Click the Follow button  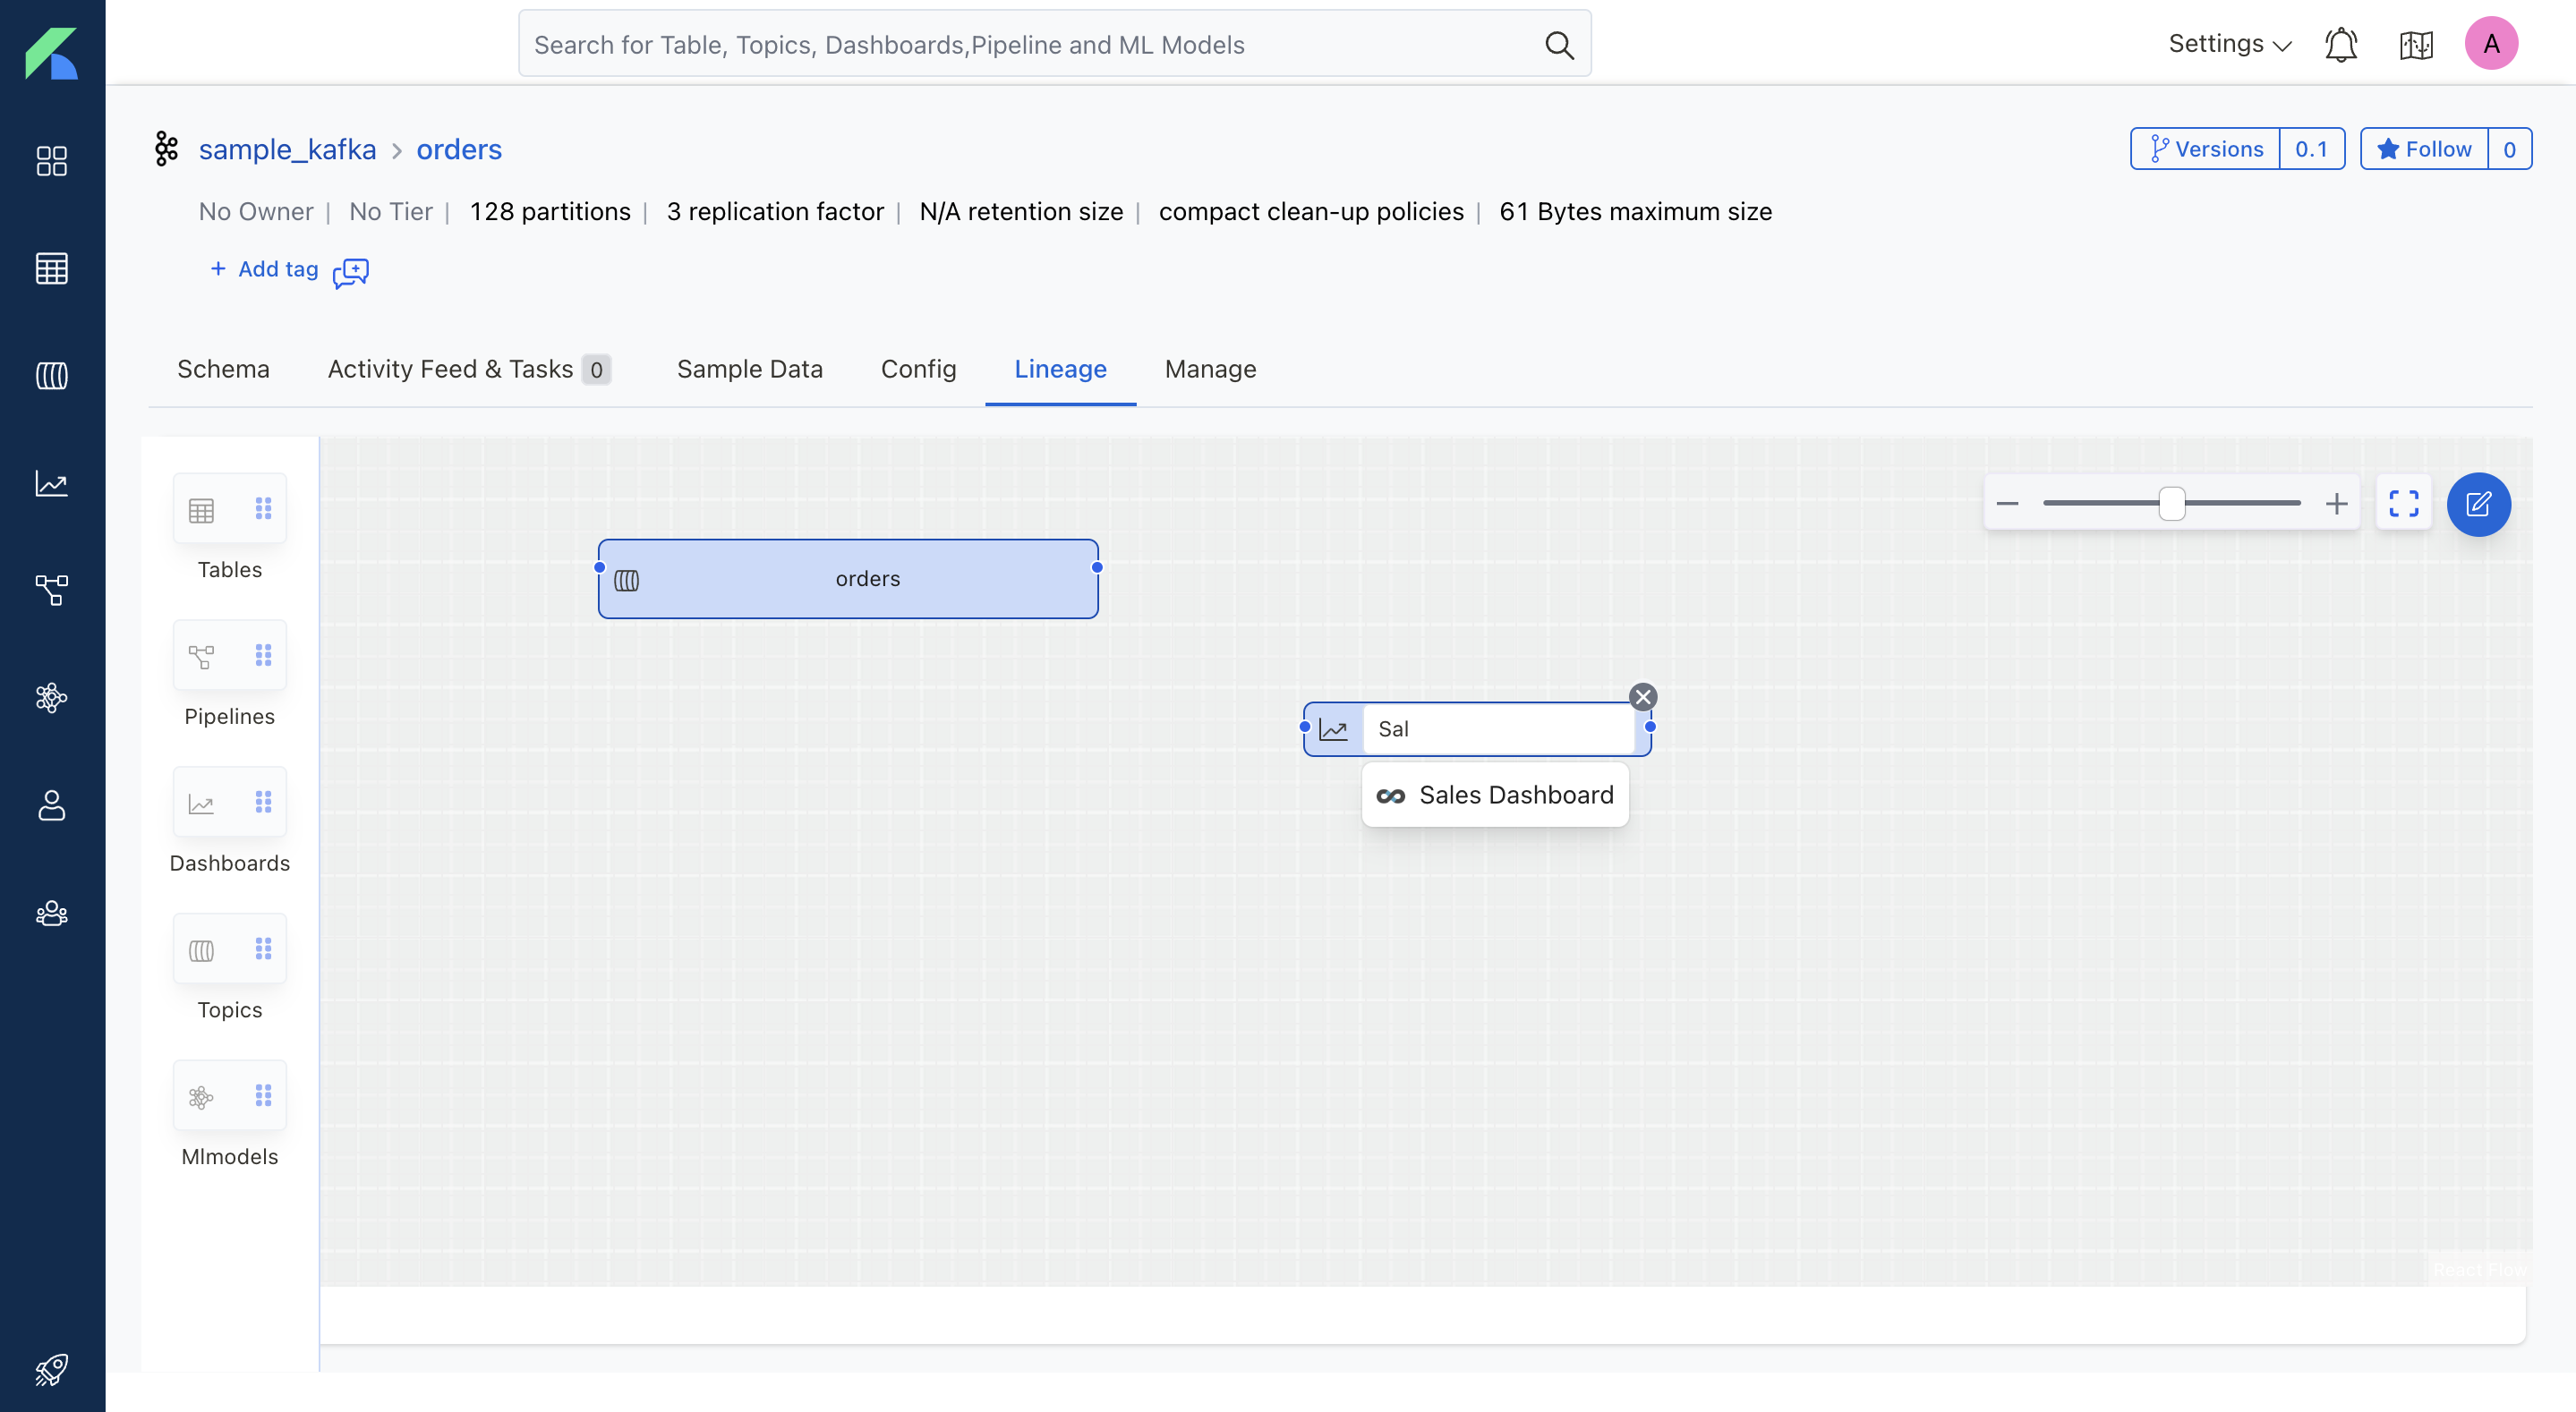pyautogui.click(x=2424, y=149)
